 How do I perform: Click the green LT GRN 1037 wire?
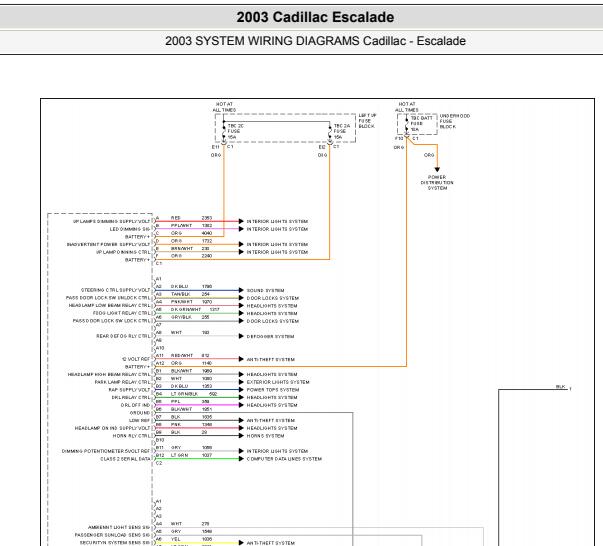point(197,459)
